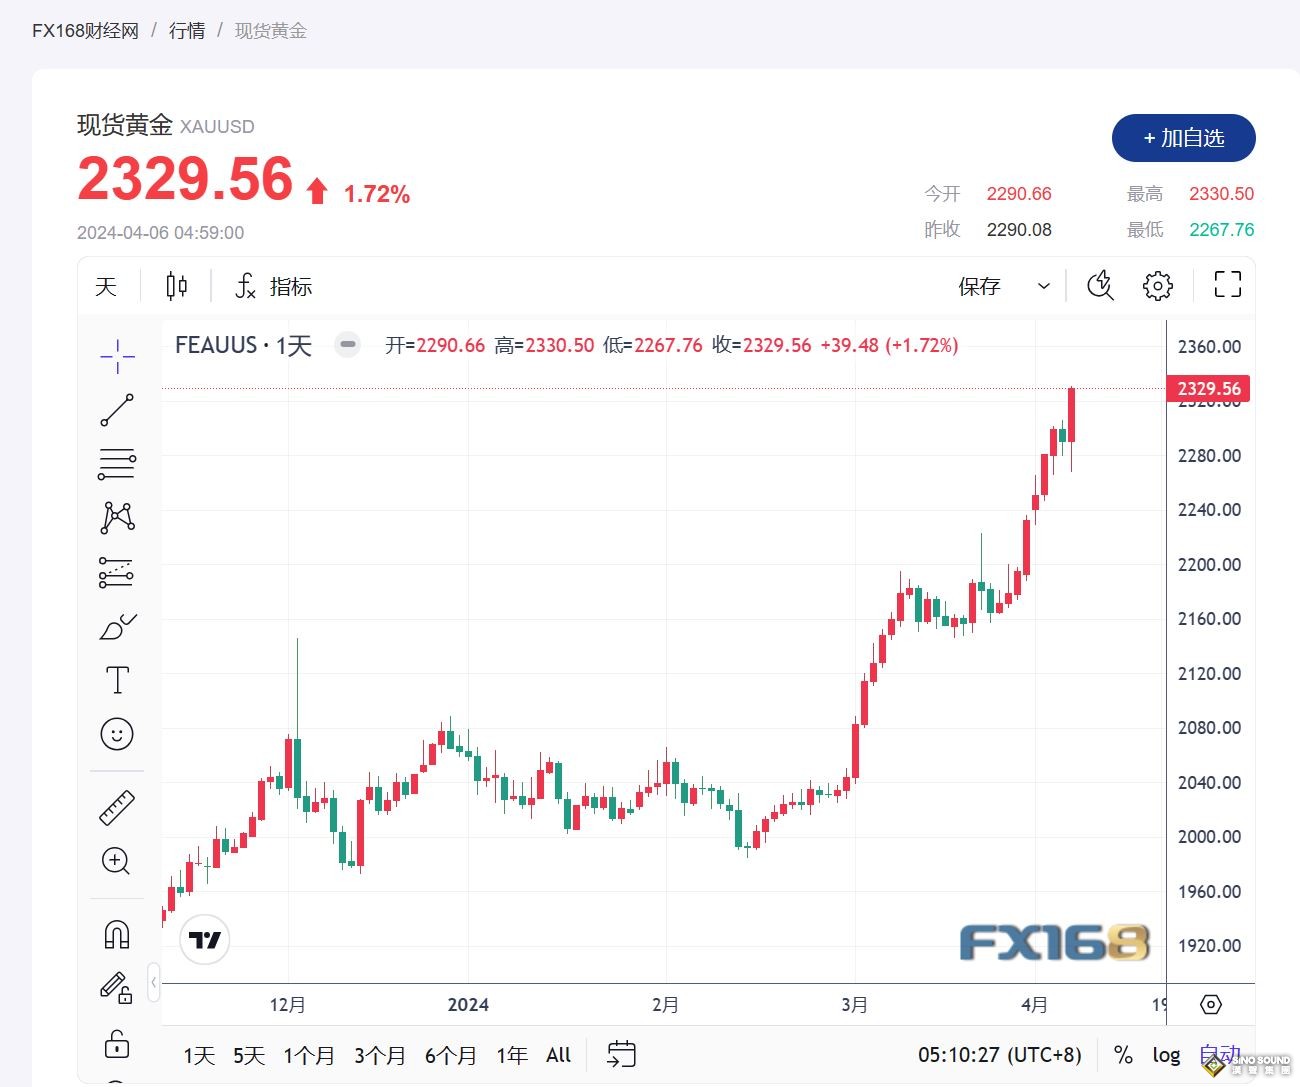This screenshot has width=1300, height=1087.
Task: Open chart settings gear
Action: 1157,285
